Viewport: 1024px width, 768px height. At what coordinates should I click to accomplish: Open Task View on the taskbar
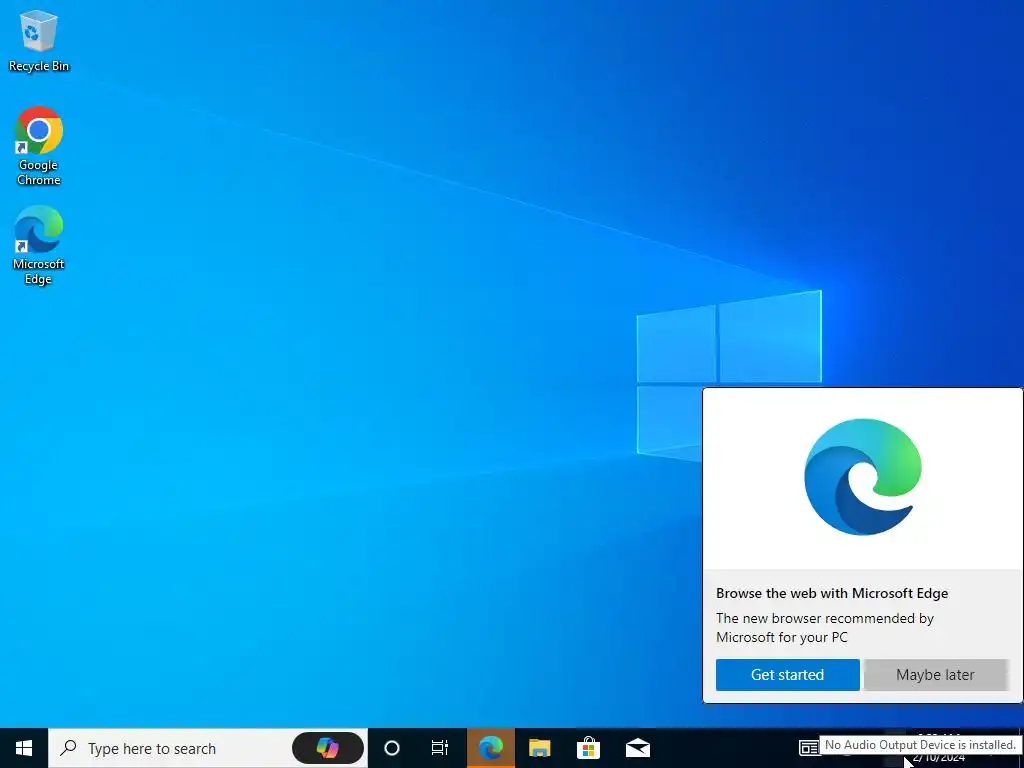440,748
